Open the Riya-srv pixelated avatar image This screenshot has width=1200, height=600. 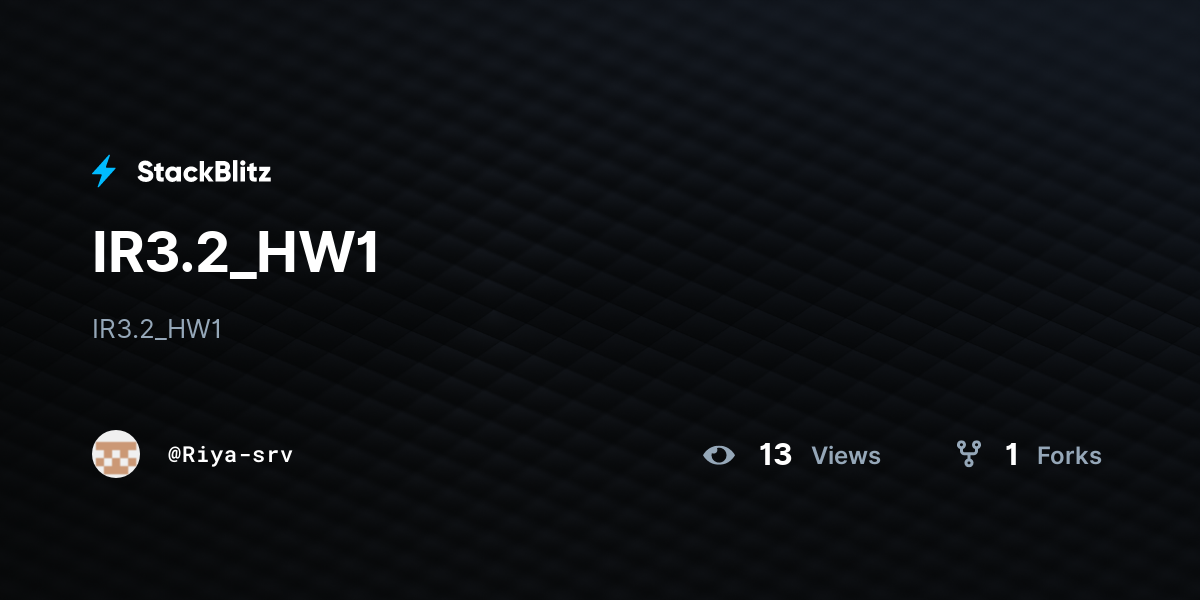point(116,454)
